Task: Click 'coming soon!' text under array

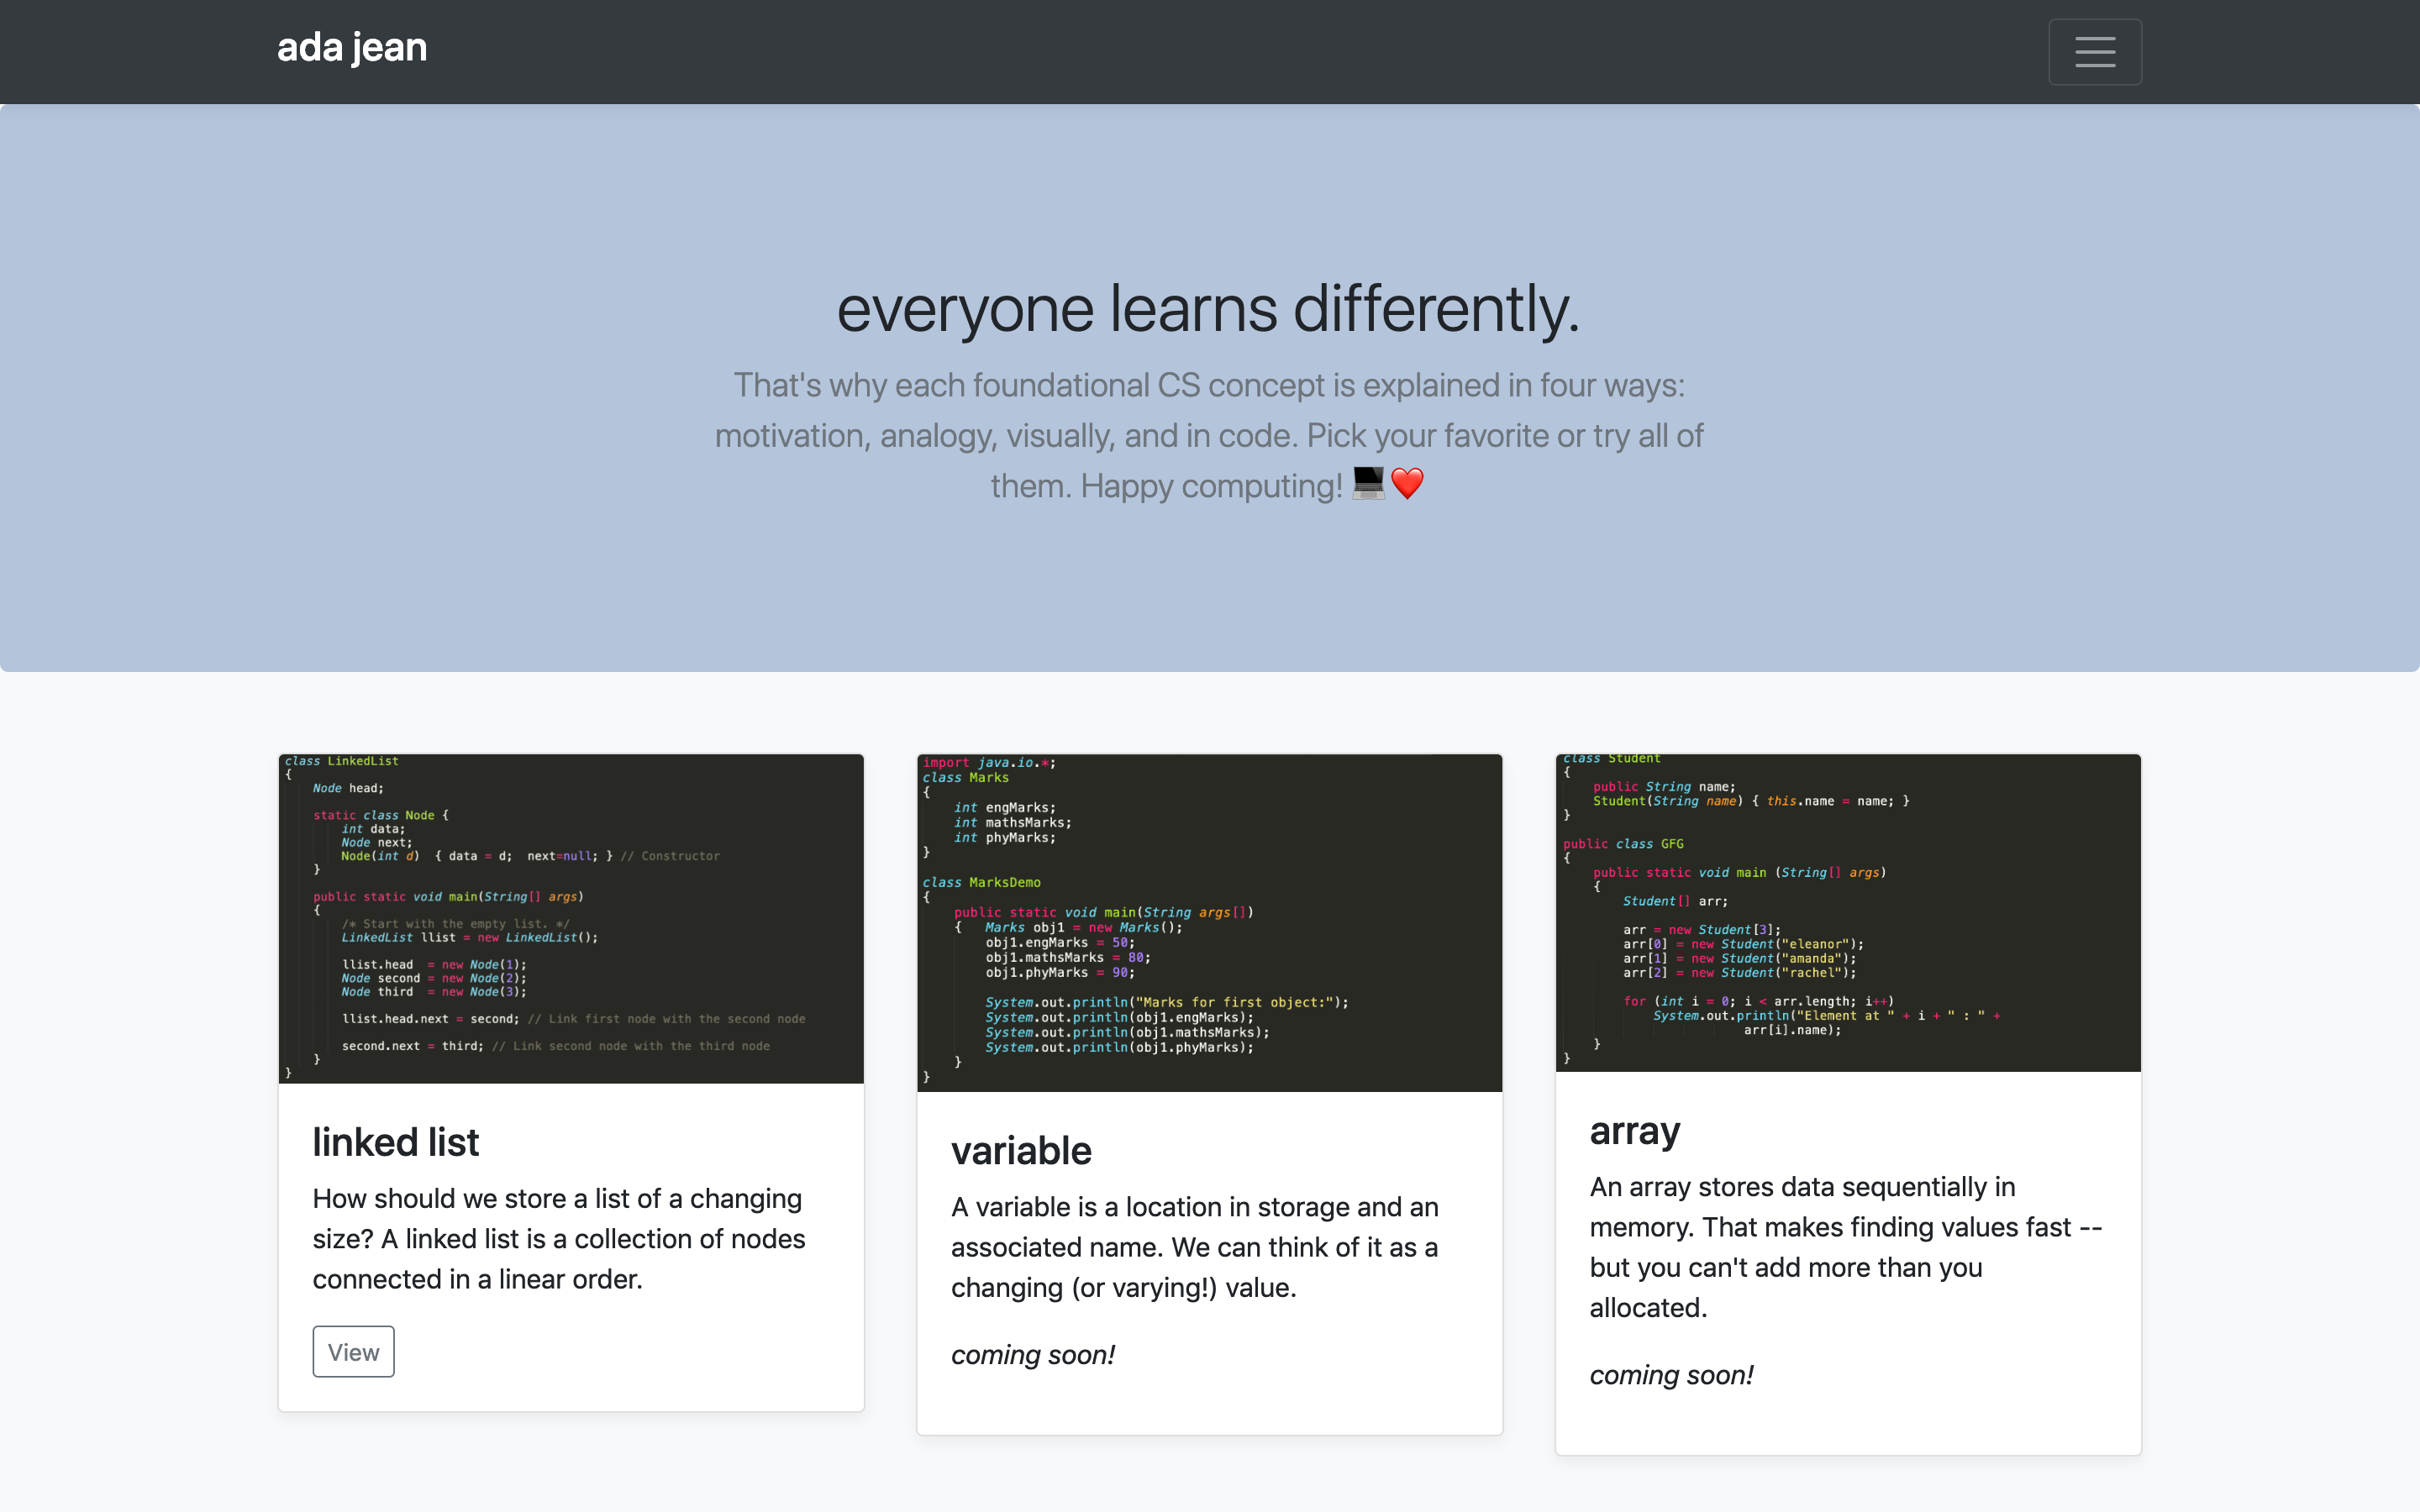Action: [1671, 1375]
